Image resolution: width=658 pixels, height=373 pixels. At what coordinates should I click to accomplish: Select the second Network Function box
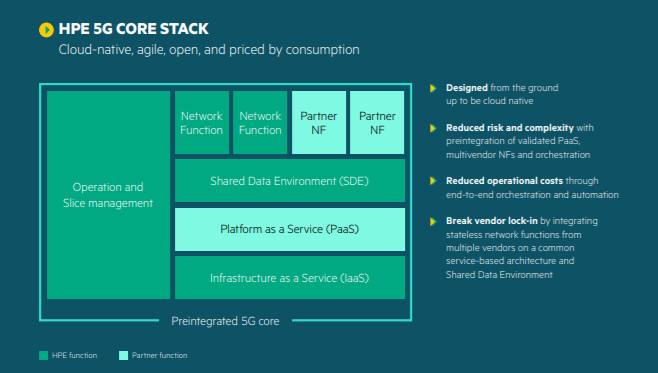pyautogui.click(x=260, y=123)
